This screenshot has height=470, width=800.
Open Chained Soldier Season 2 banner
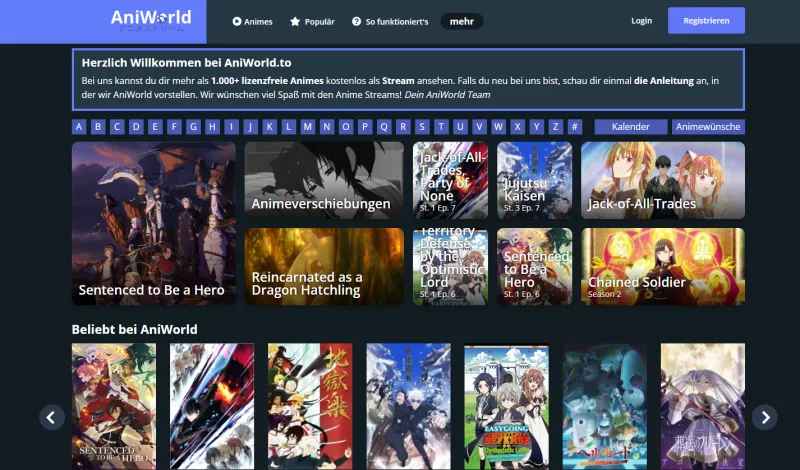click(x=663, y=266)
